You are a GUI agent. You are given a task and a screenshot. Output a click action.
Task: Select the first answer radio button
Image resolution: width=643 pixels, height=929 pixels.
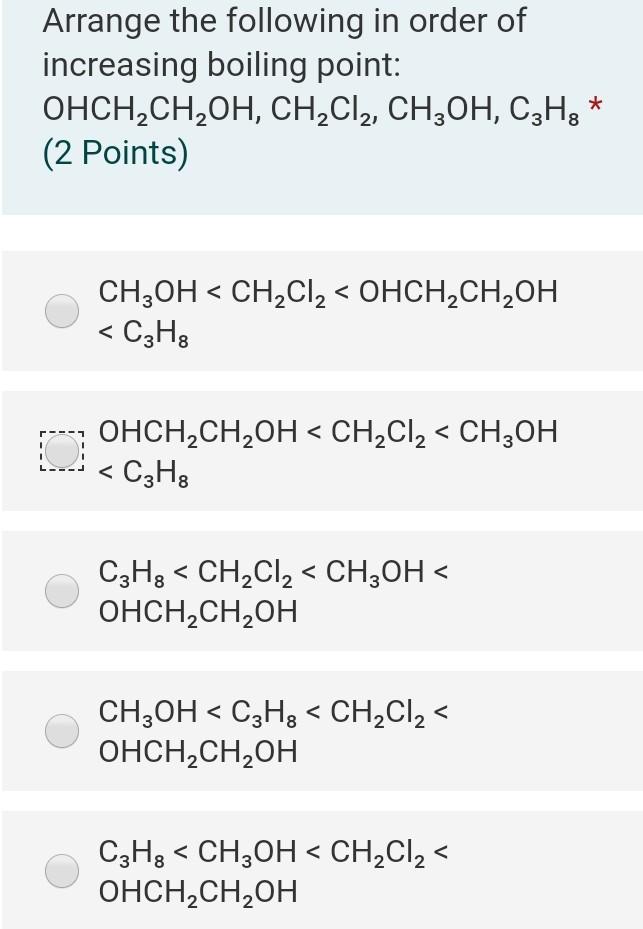pos(62,310)
